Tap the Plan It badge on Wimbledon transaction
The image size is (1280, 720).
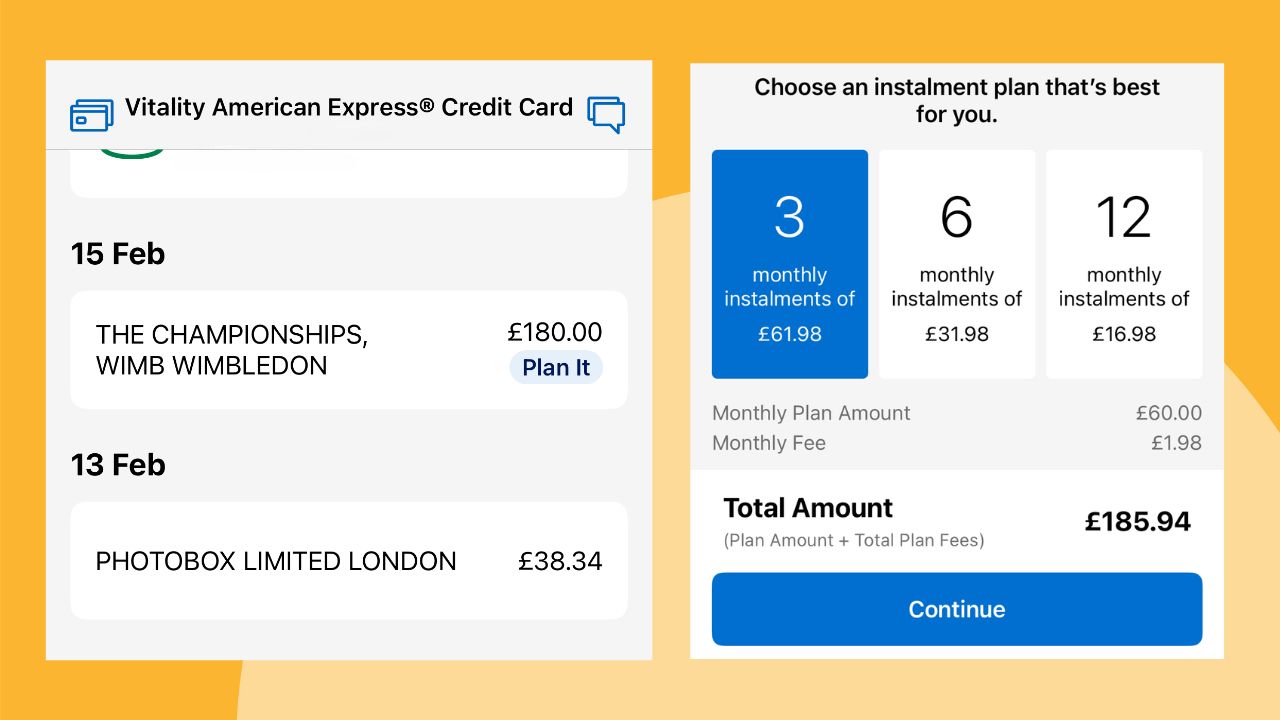point(556,368)
